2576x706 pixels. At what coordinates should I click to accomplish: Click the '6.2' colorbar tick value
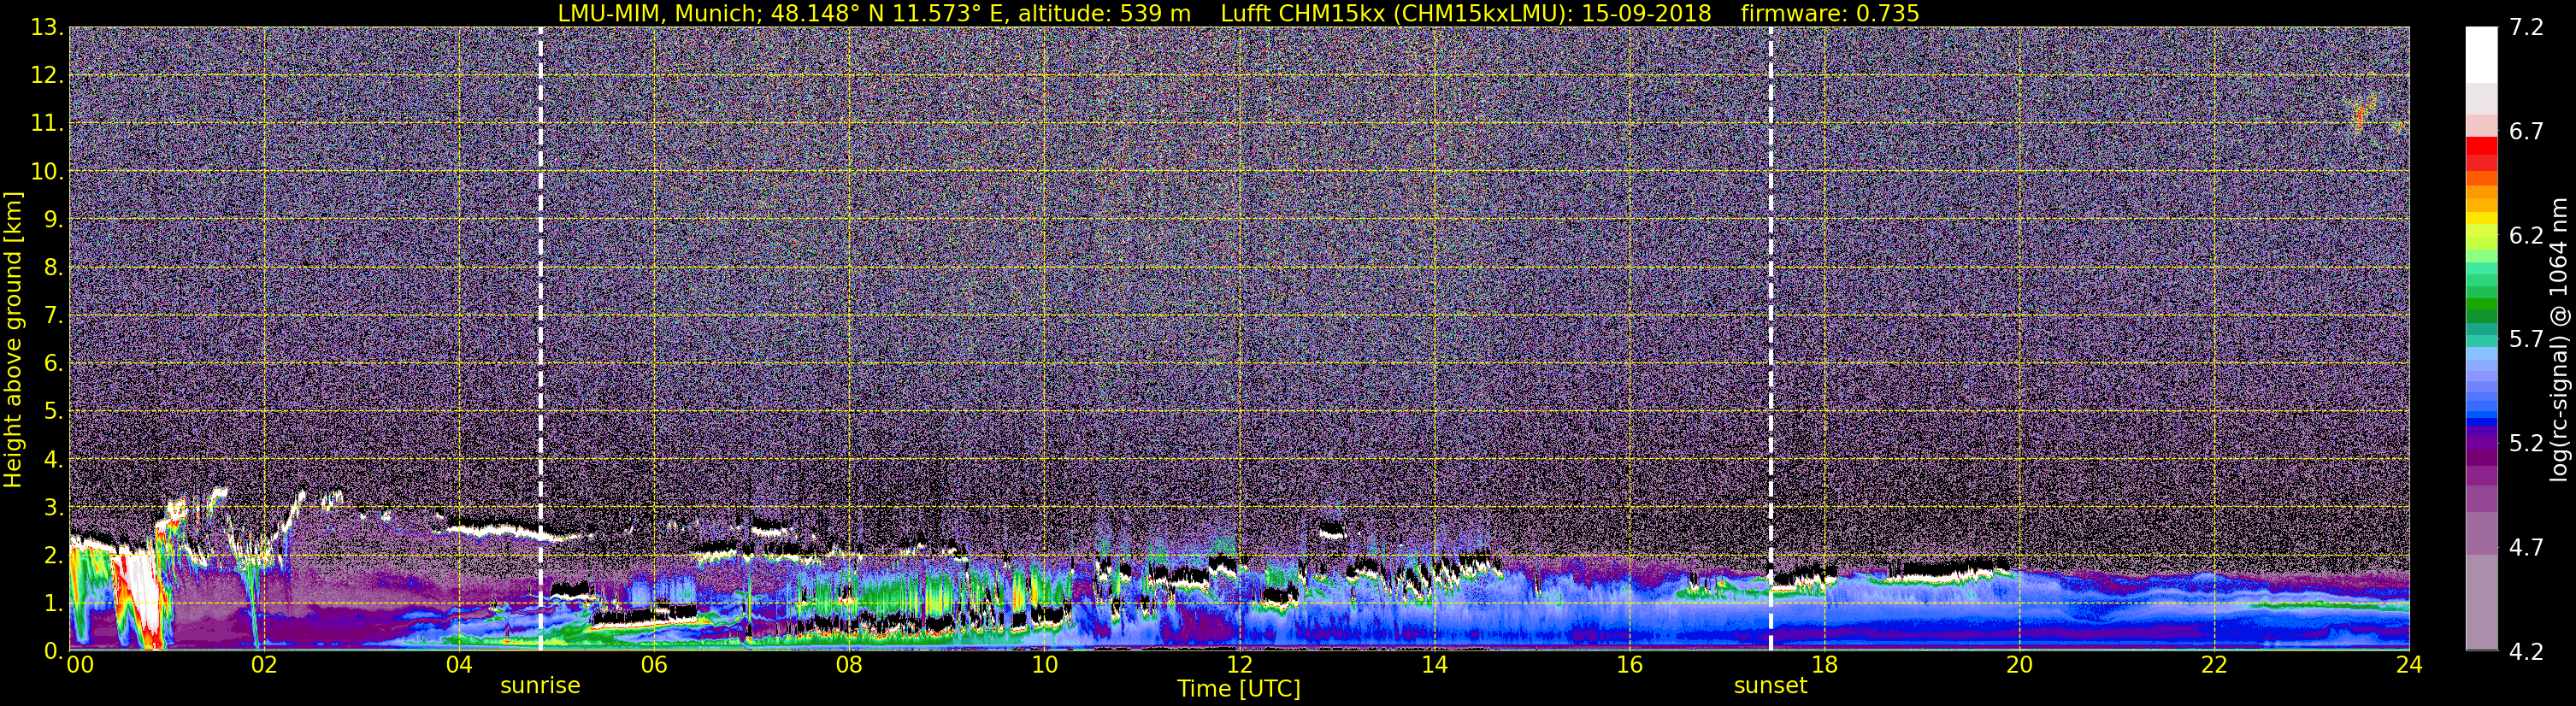[x=2526, y=235]
